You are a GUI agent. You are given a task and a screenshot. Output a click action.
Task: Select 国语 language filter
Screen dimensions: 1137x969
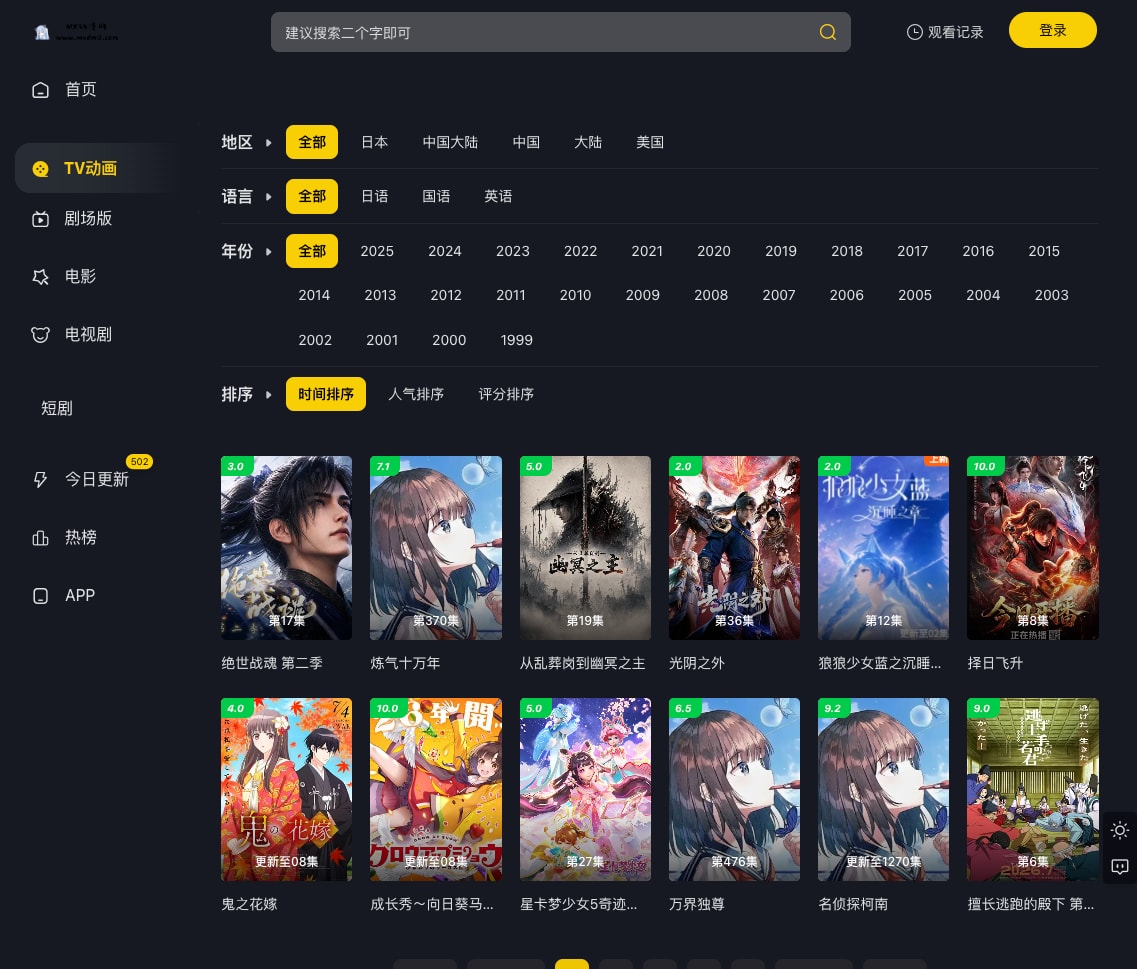437,196
